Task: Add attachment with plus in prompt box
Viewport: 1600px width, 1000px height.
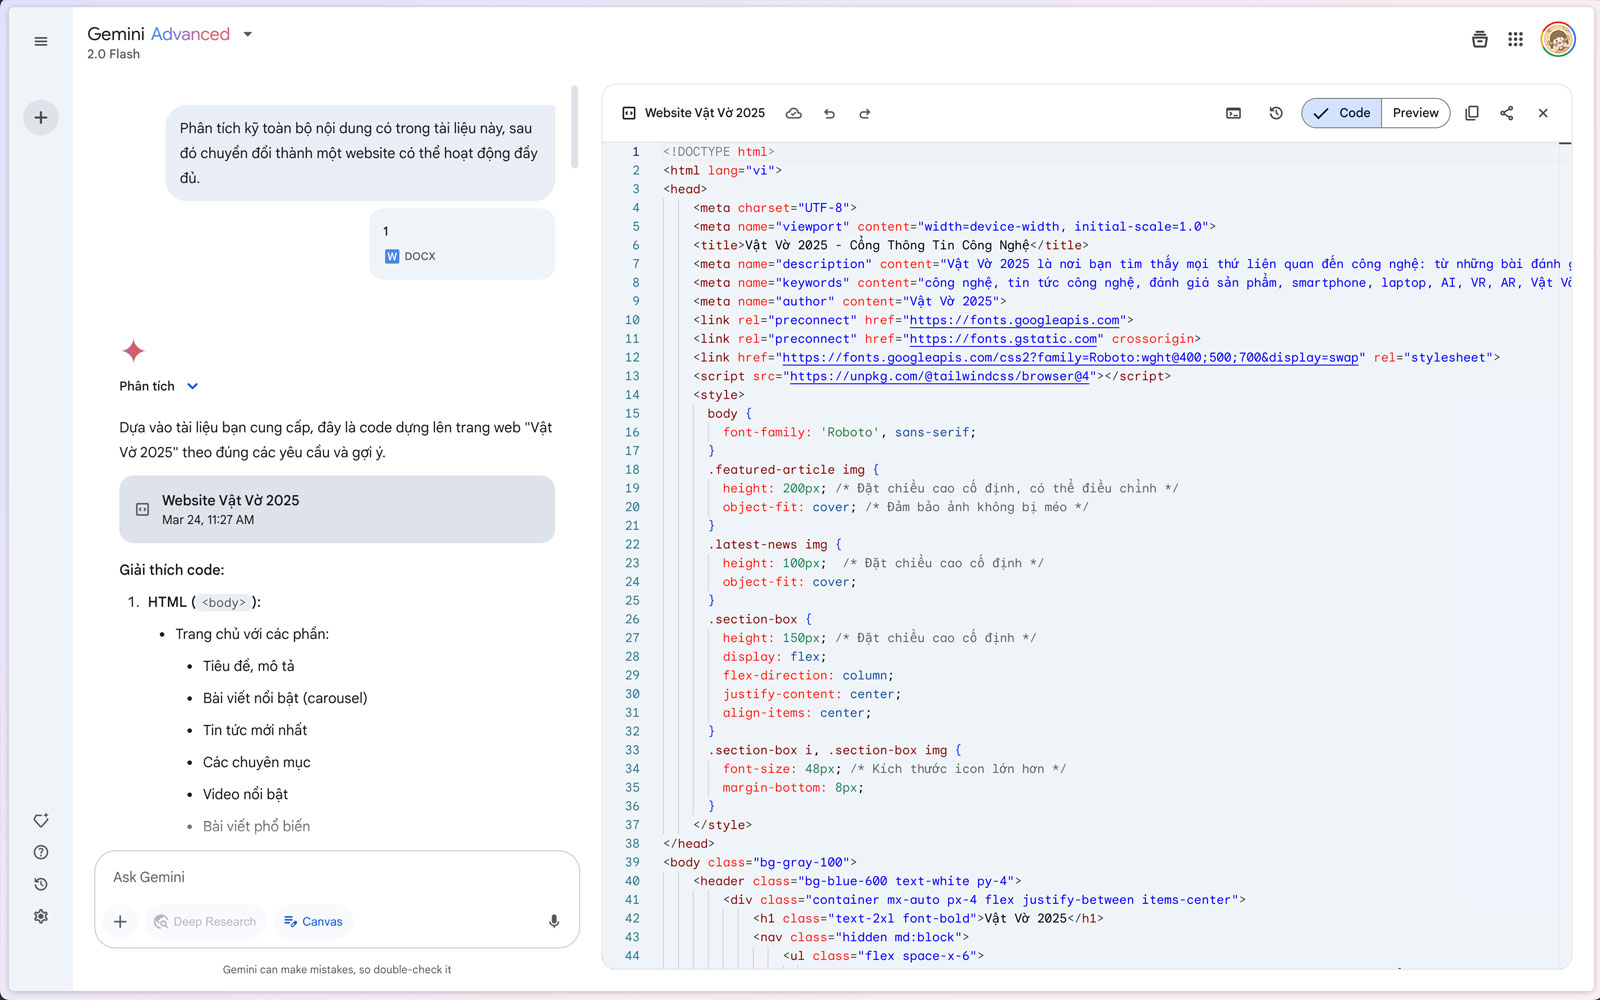Action: 120,921
